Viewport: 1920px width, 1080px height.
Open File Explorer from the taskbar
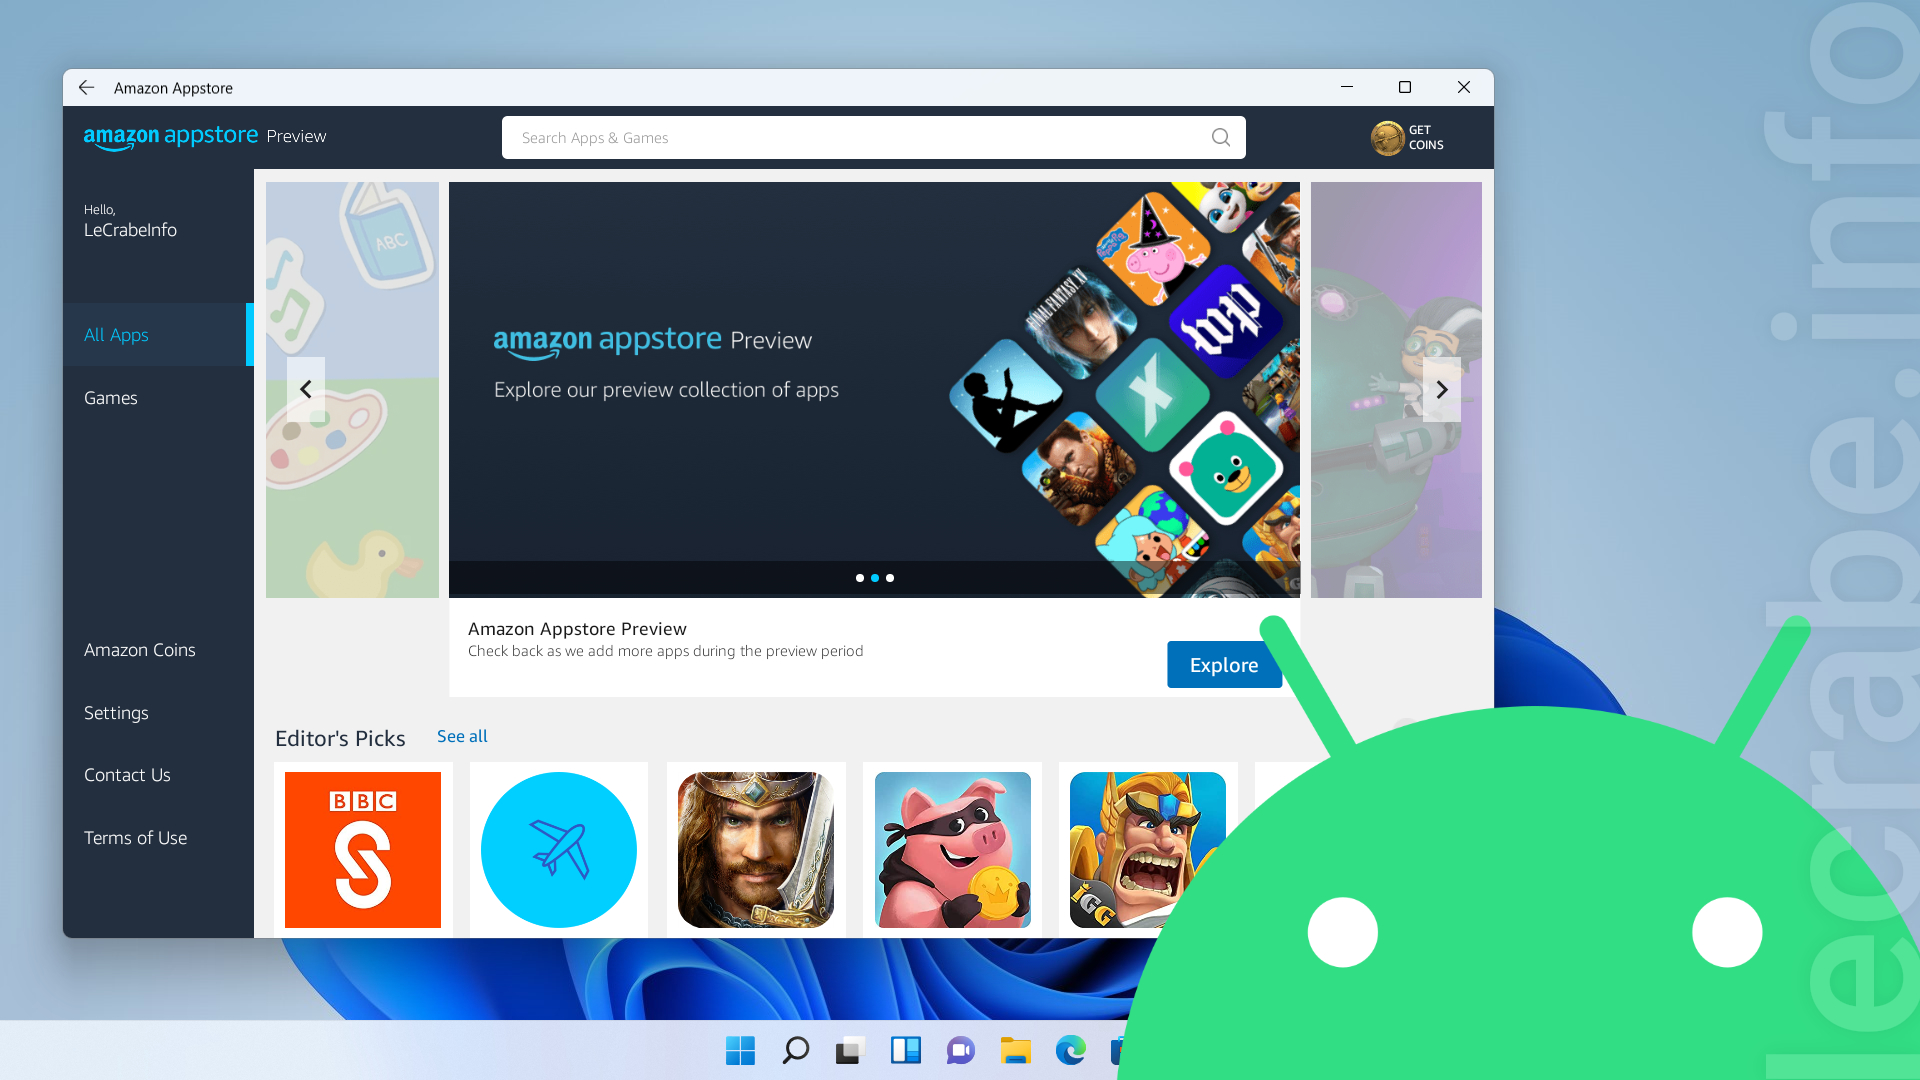[1016, 1050]
